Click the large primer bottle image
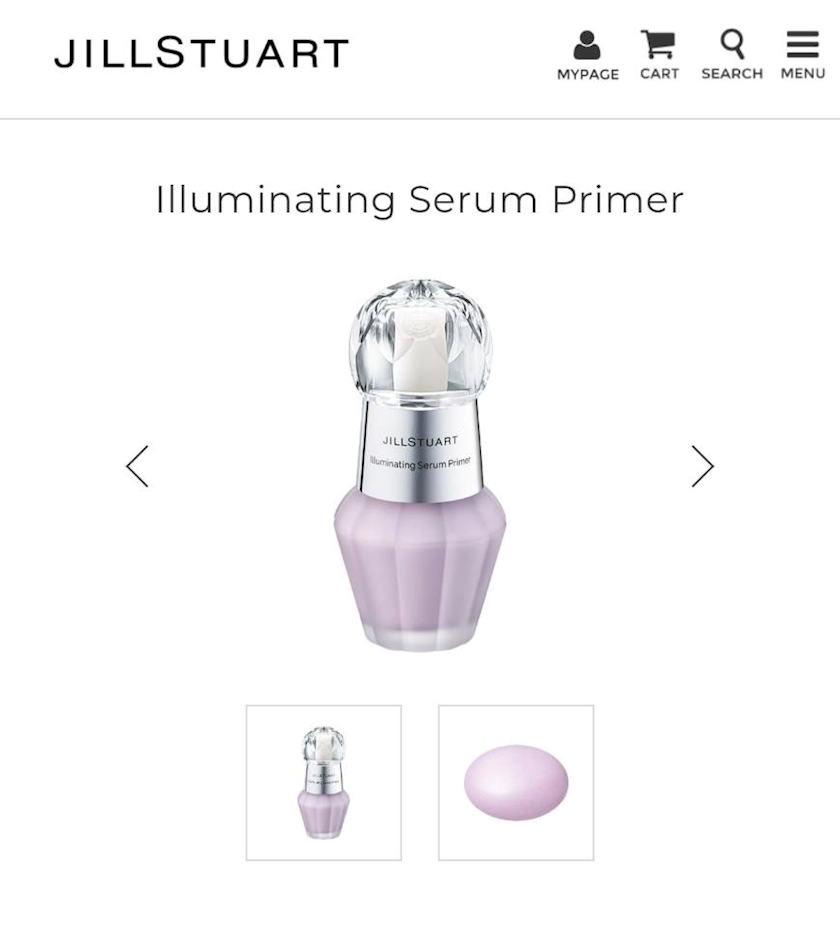Image resolution: width=840 pixels, height=925 pixels. click(x=420, y=465)
